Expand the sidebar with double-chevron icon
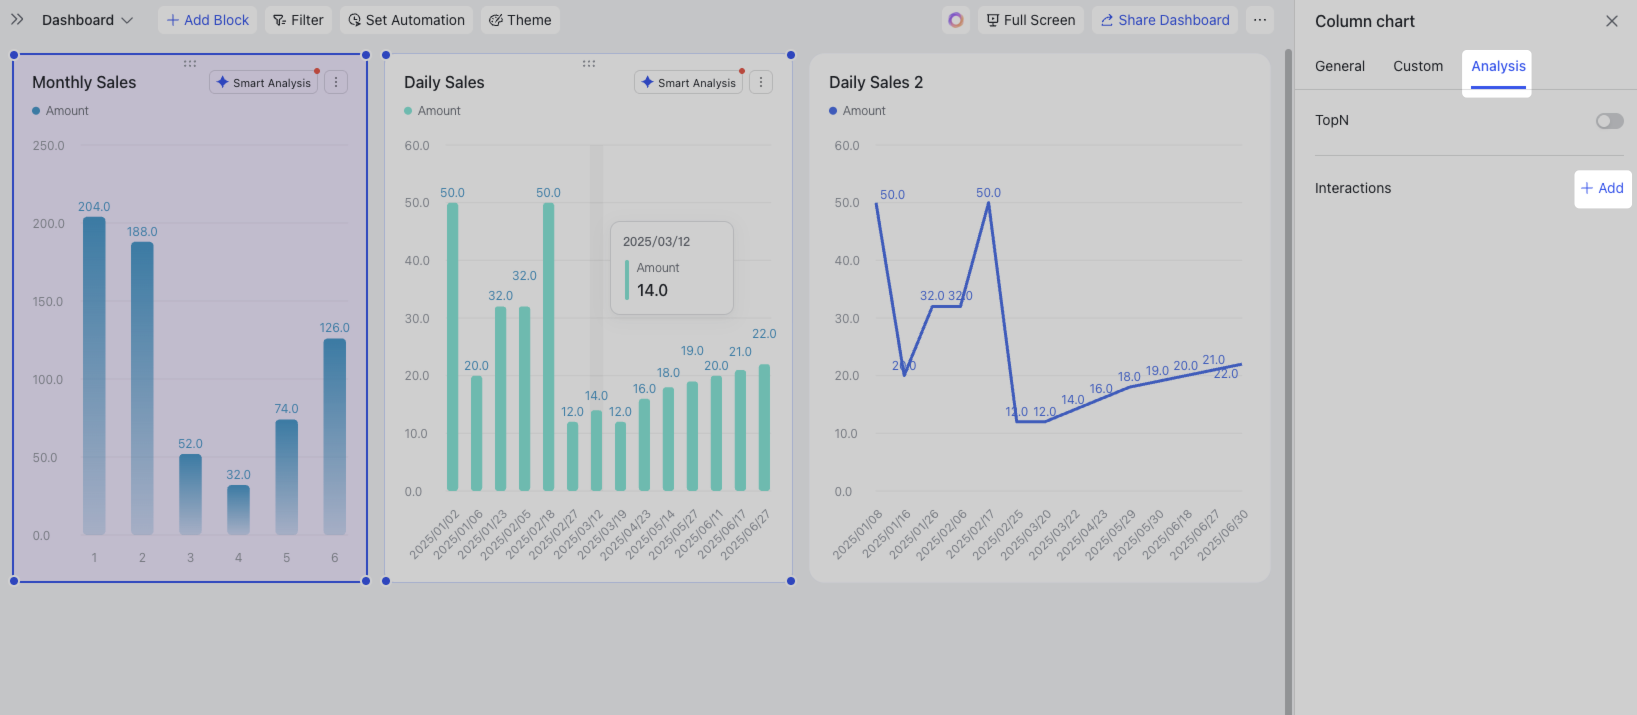Screen dimensions: 1637x715 point(17,20)
